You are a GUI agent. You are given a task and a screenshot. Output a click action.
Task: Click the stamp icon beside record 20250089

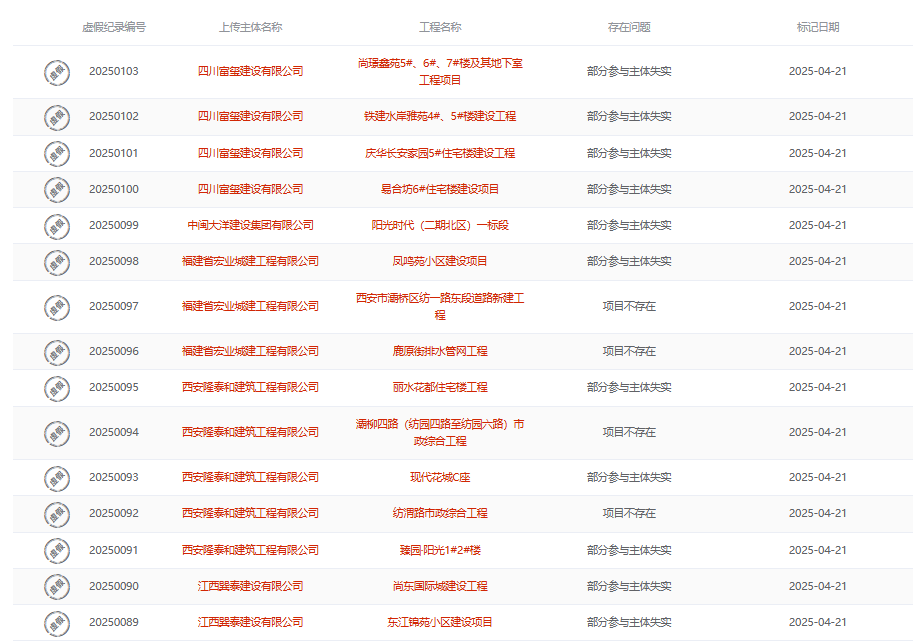[55, 621]
